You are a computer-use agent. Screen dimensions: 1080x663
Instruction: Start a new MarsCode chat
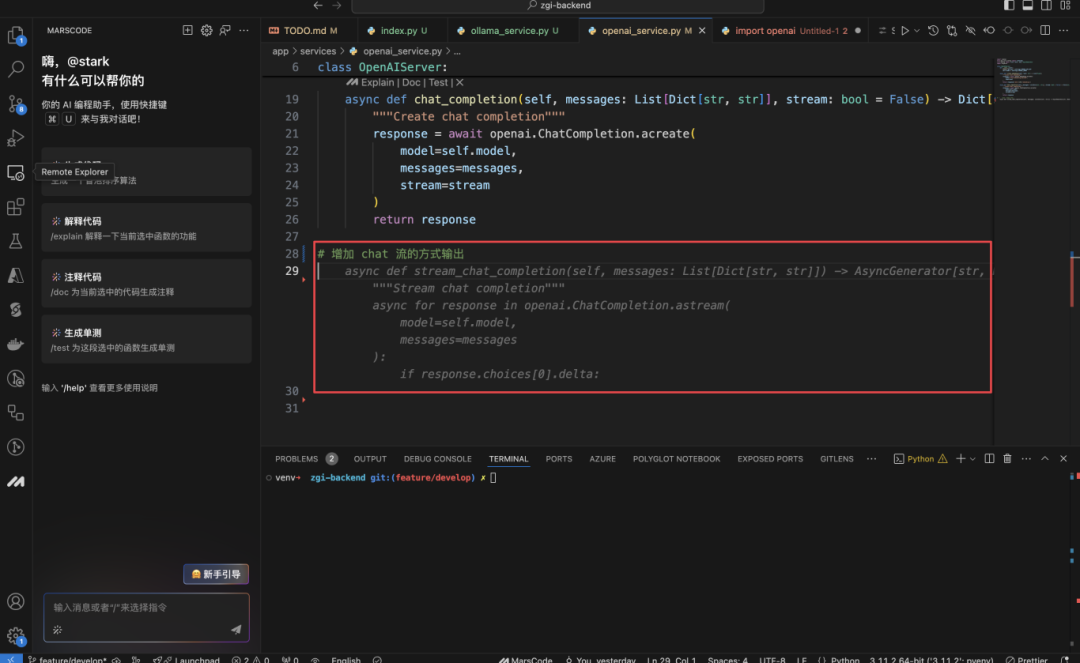[x=187, y=30]
